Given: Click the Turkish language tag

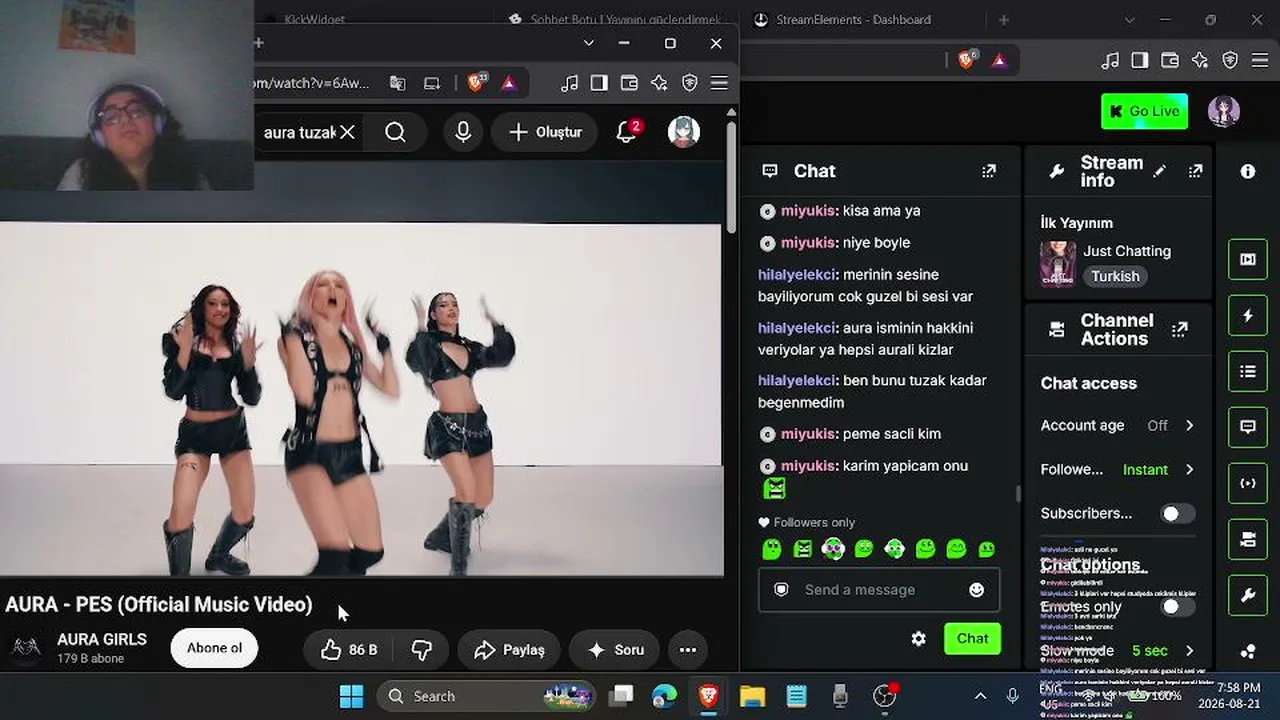Looking at the screenshot, I should tap(1115, 277).
